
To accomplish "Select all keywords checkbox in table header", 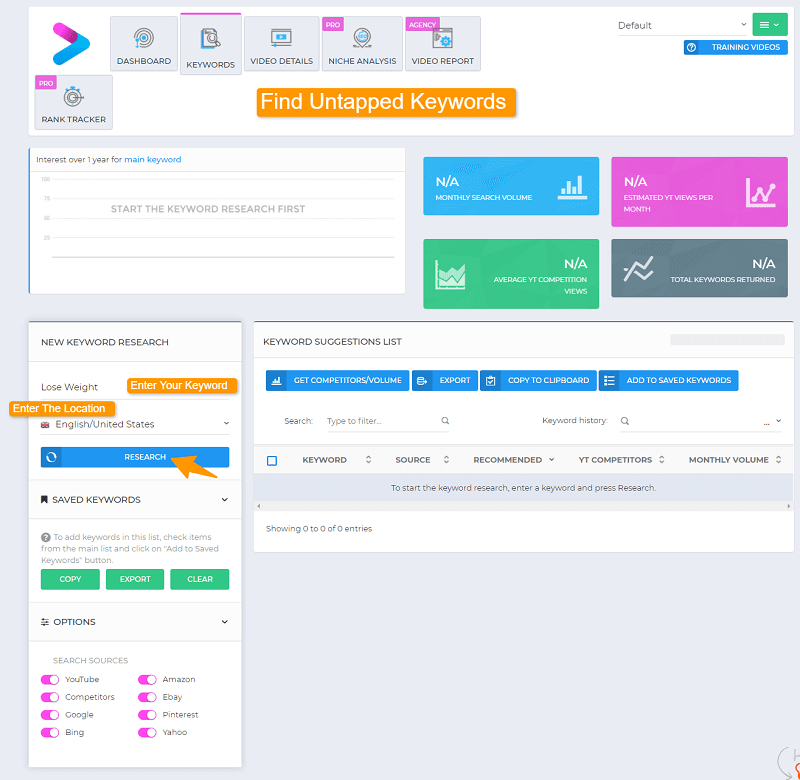I will point(272,460).
